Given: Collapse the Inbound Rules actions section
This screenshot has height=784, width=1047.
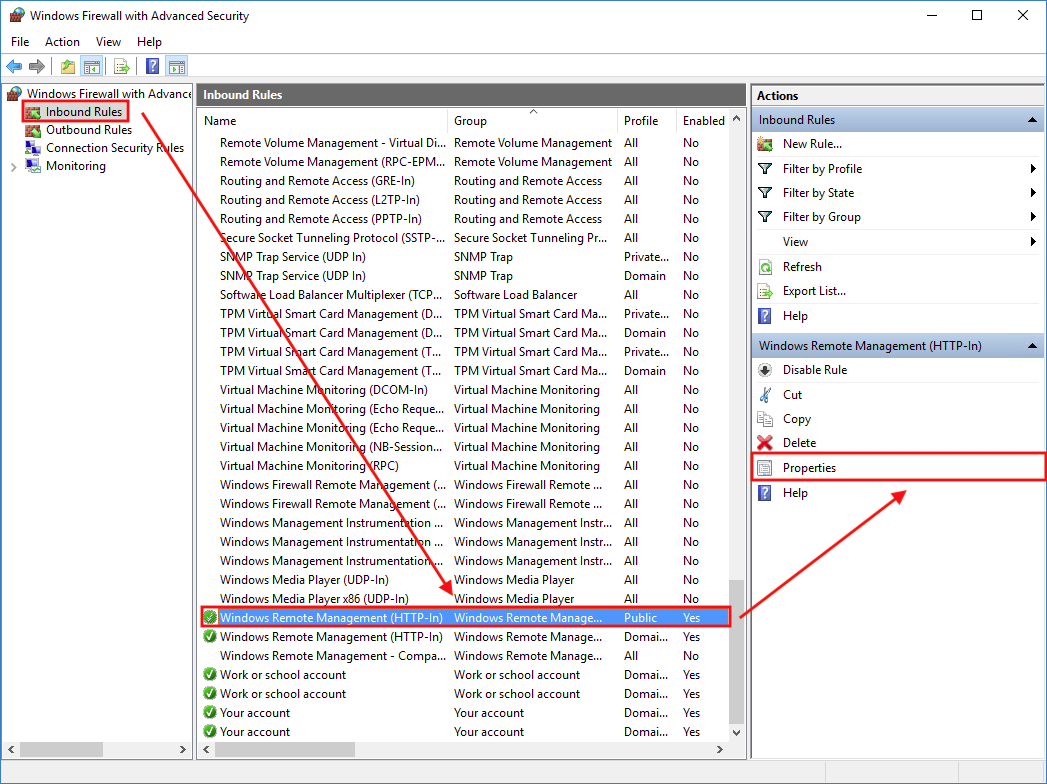Looking at the screenshot, I should click(x=1032, y=120).
